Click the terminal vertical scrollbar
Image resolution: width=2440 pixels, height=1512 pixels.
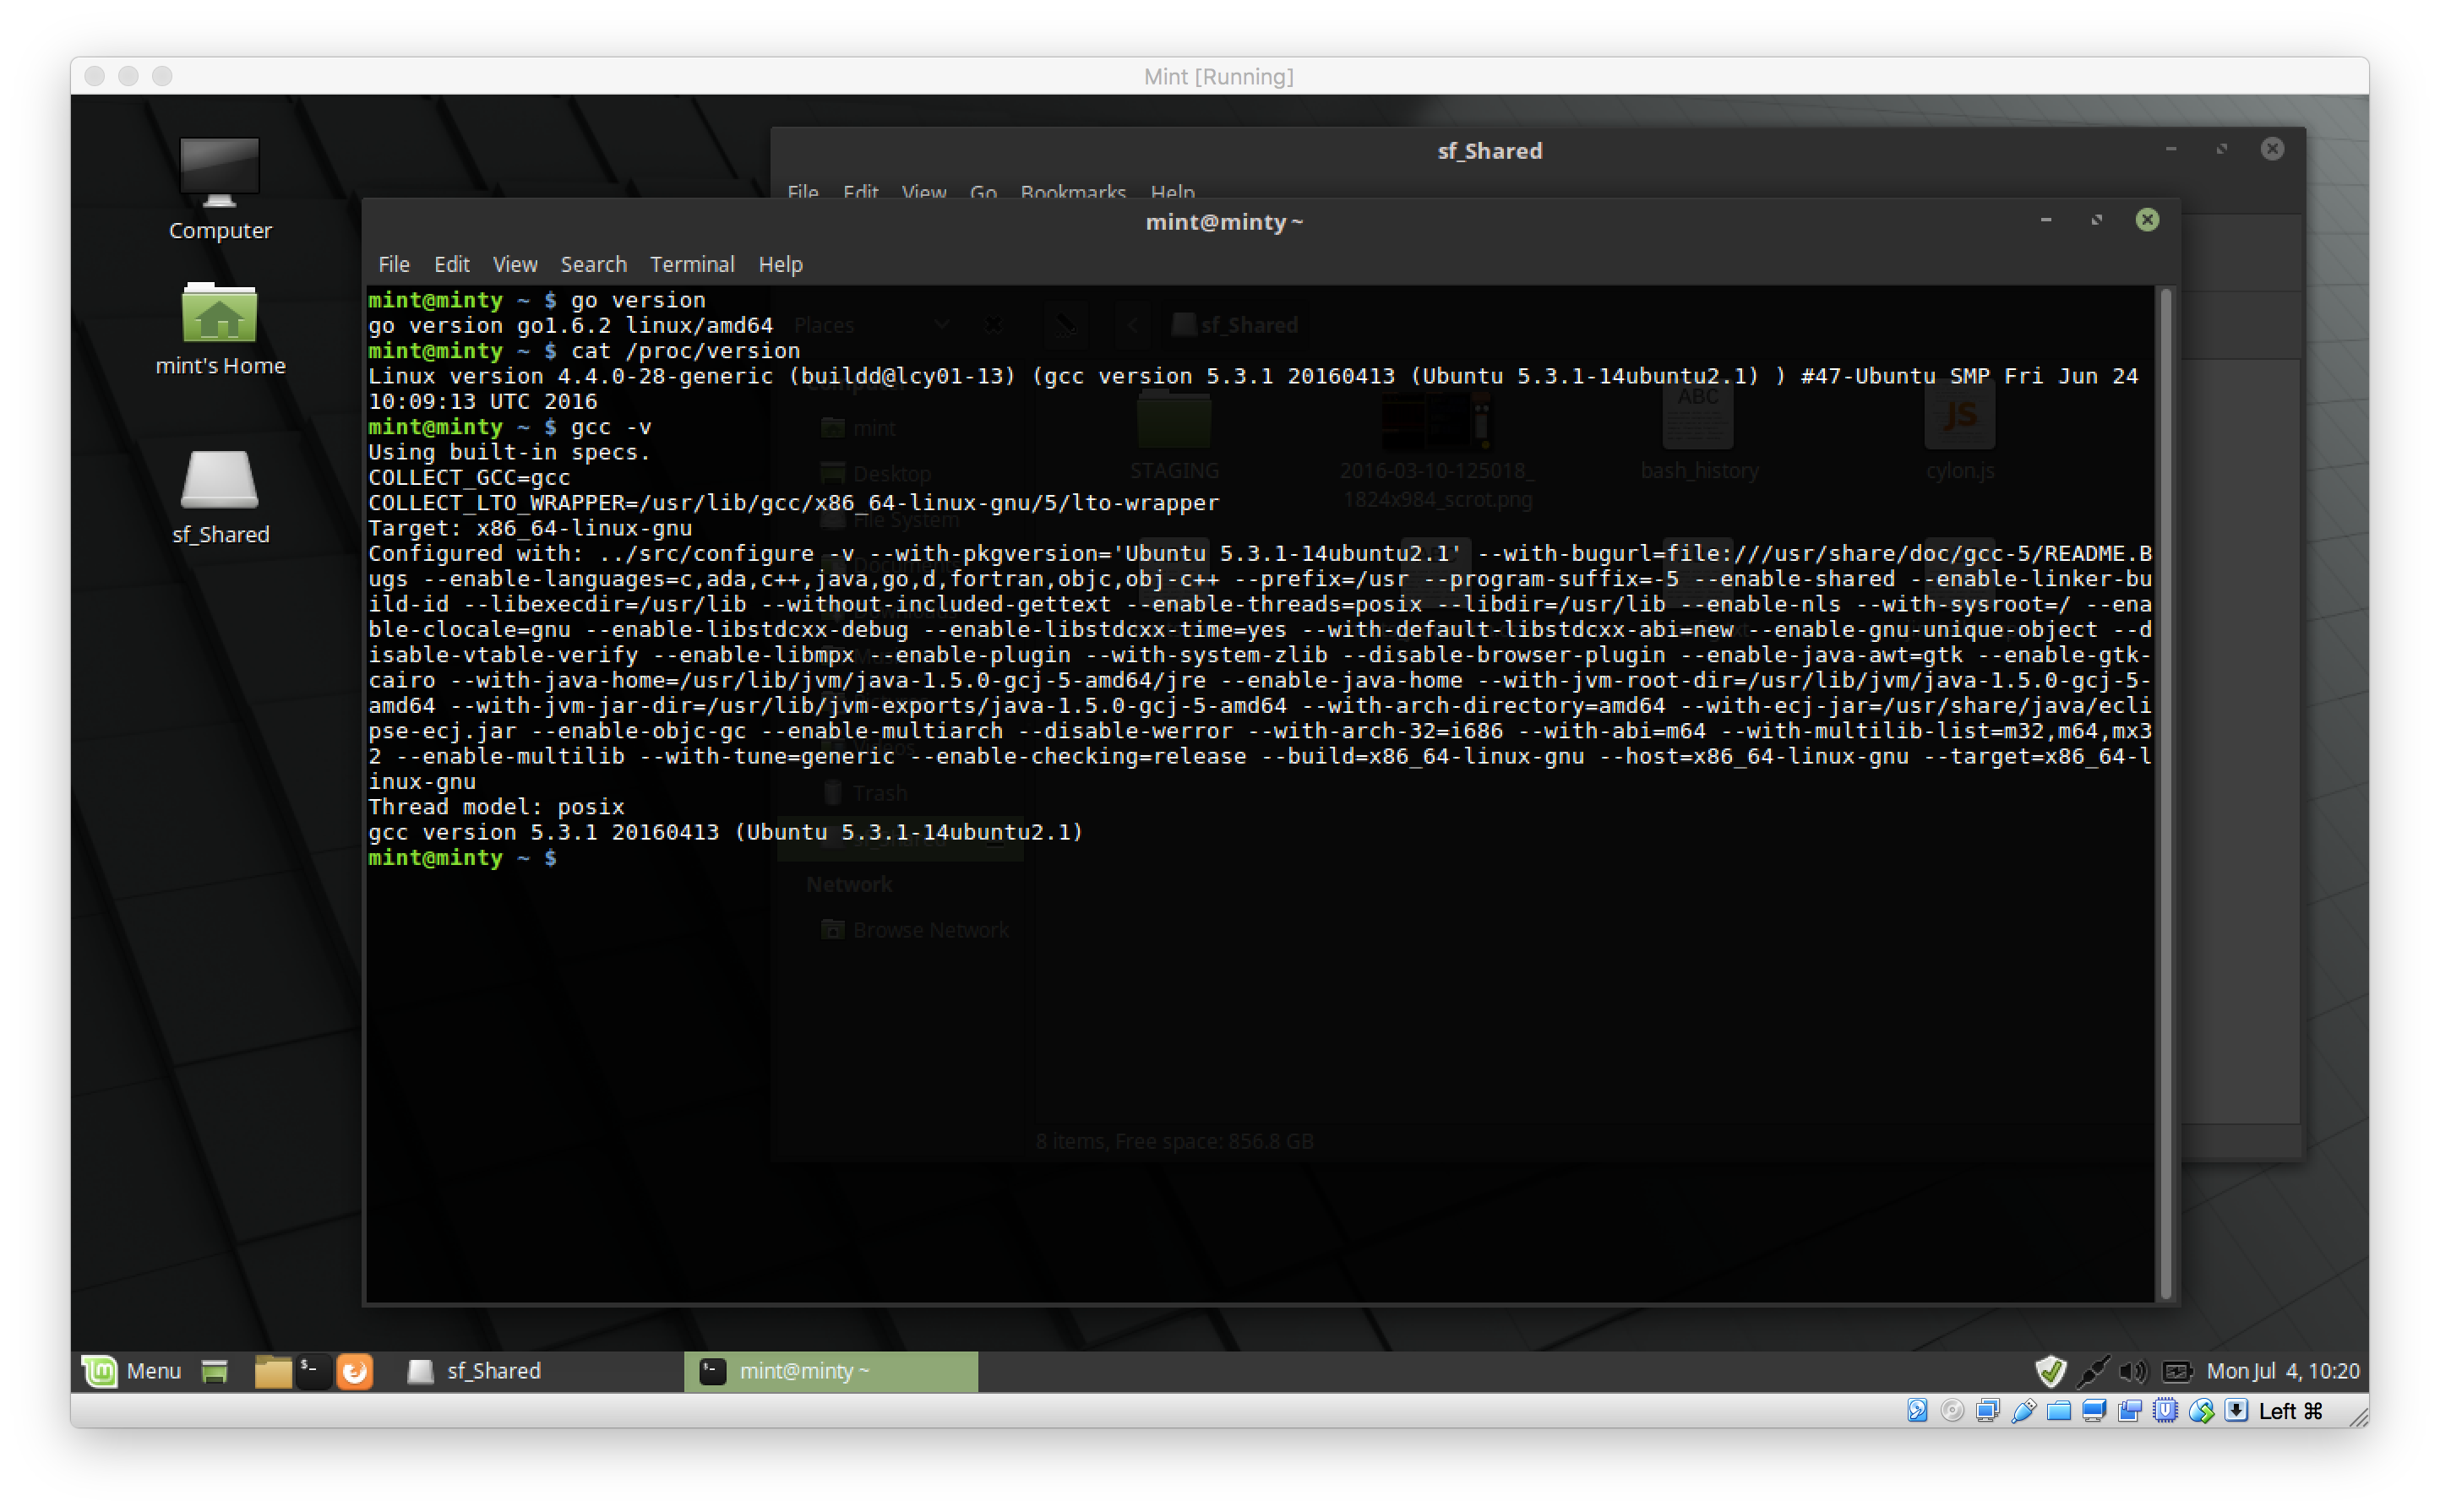point(2166,794)
